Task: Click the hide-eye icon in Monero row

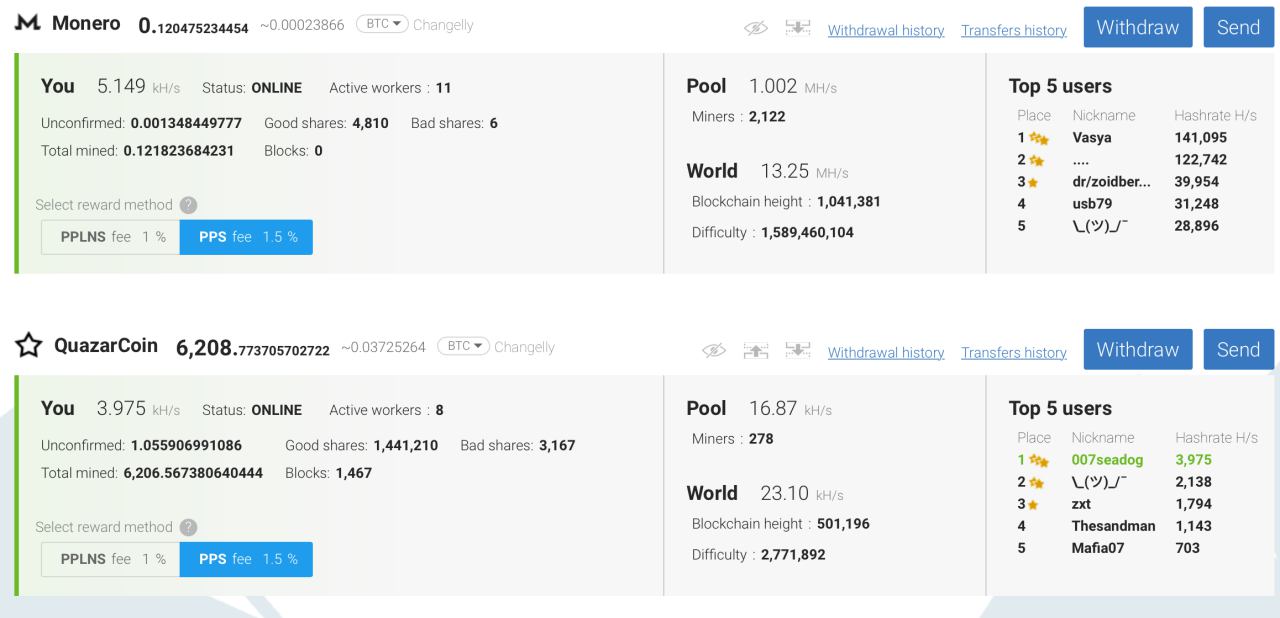Action: point(759,30)
